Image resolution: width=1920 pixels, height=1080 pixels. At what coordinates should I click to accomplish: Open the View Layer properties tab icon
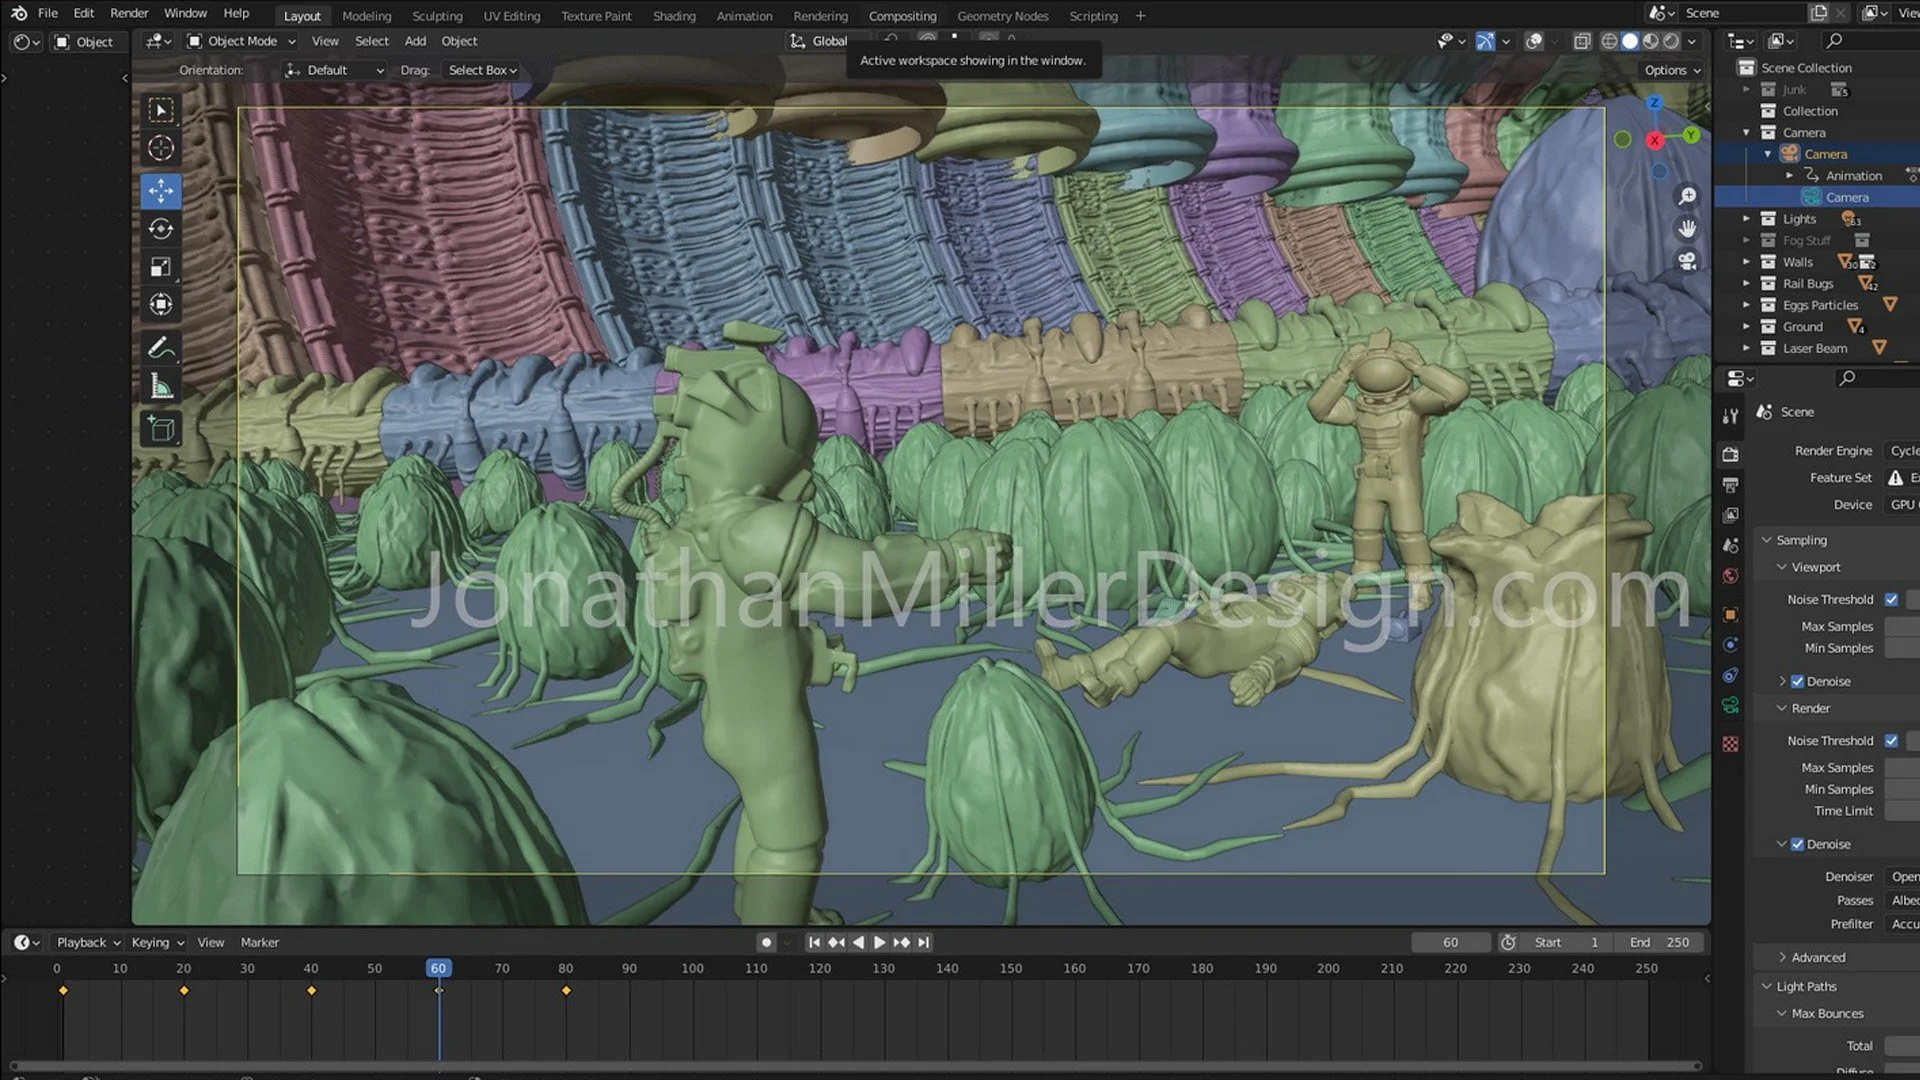click(x=1730, y=515)
